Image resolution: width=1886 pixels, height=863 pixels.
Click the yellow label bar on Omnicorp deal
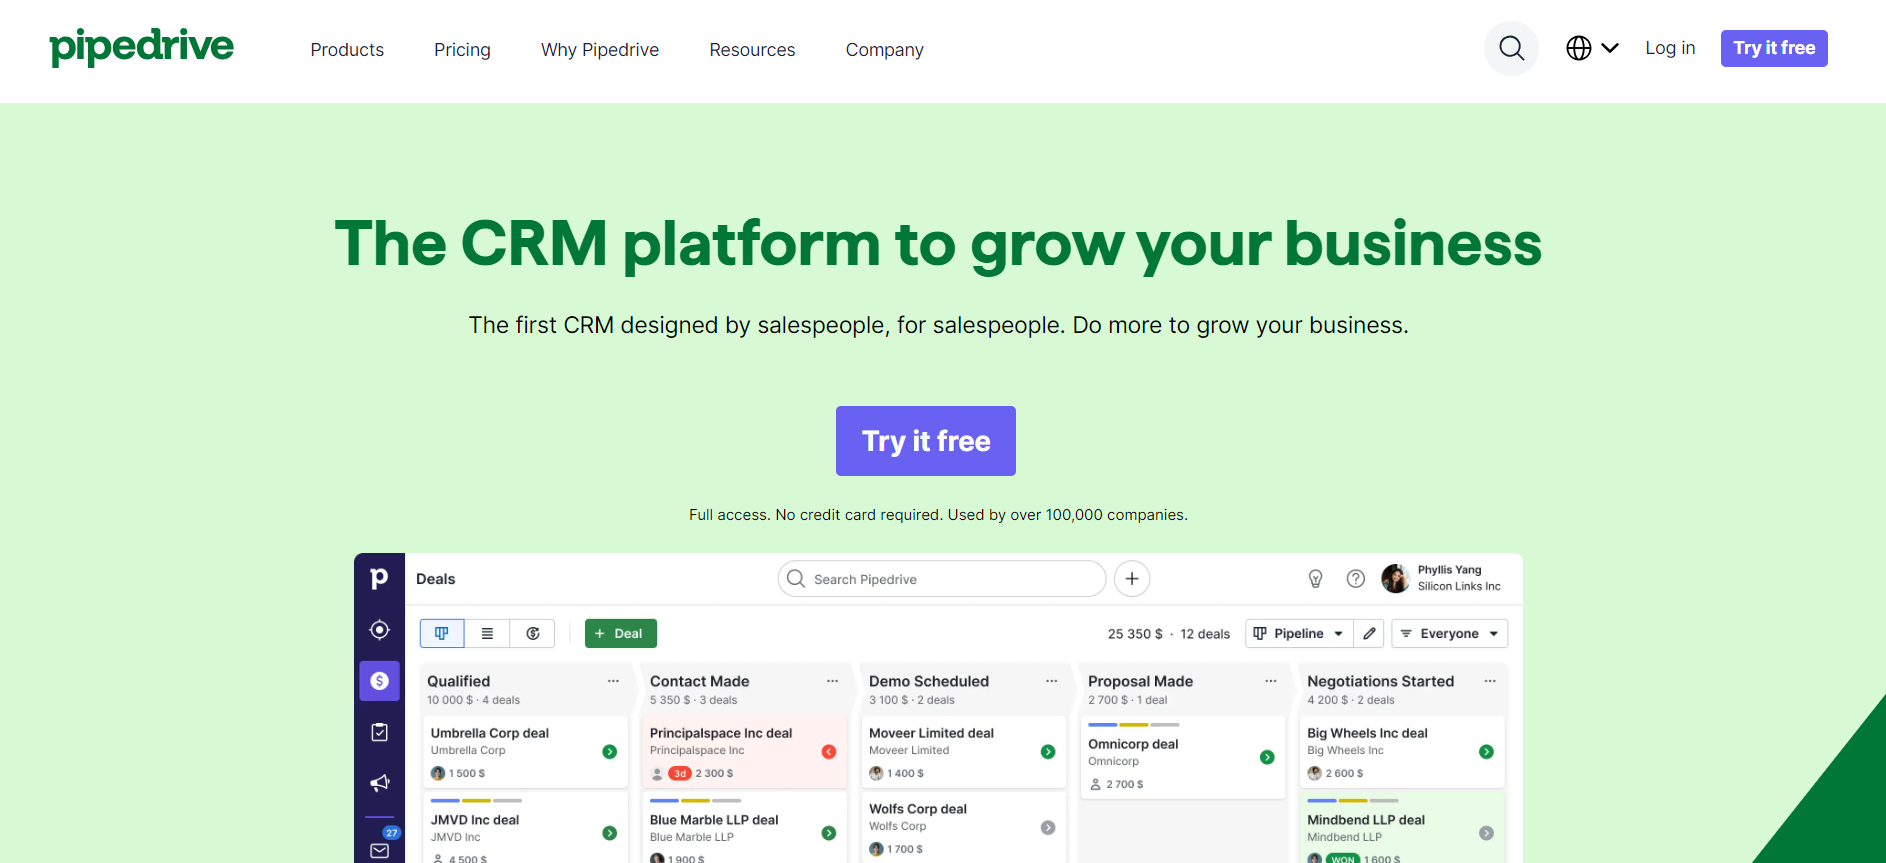pyautogui.click(x=1134, y=724)
